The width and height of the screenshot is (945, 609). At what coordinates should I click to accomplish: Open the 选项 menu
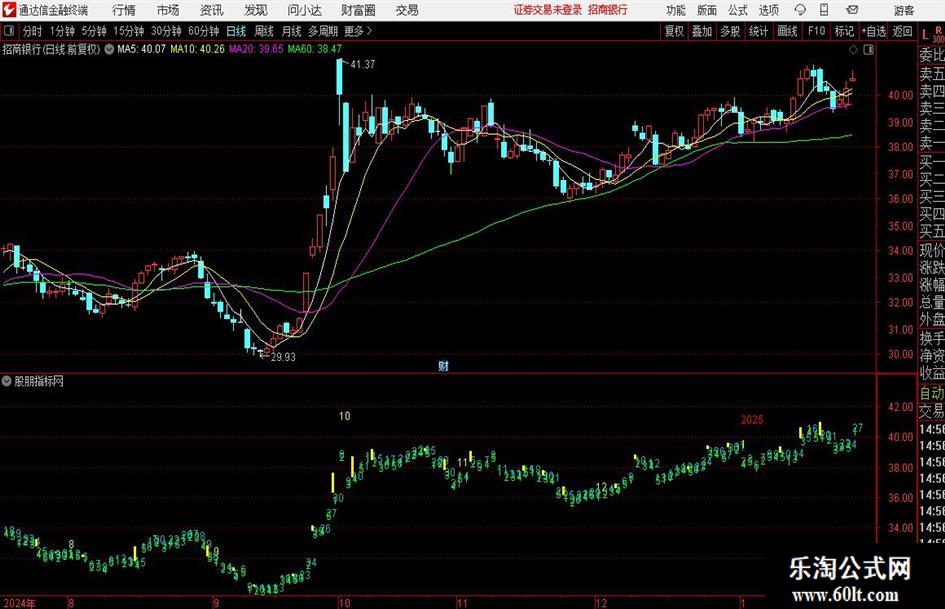pos(768,10)
